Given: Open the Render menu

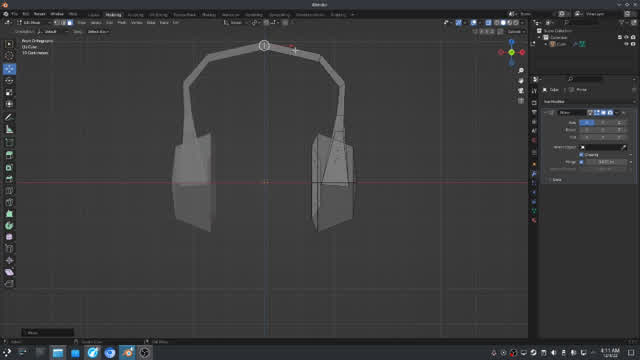Looking at the screenshot, I should [40, 14].
